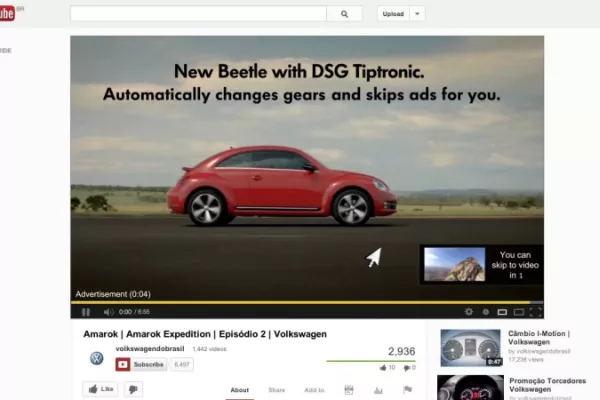The height and width of the screenshot is (400, 600).
Task: Click the Volkswagen channel avatar logo
Action: click(x=96, y=358)
